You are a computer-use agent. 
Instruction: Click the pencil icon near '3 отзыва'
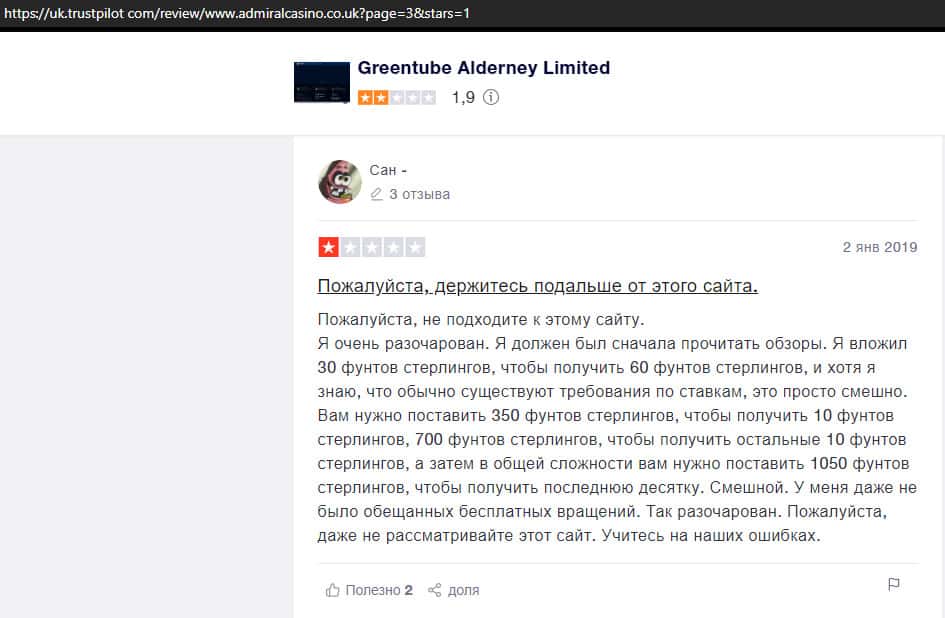pyautogui.click(x=376, y=194)
